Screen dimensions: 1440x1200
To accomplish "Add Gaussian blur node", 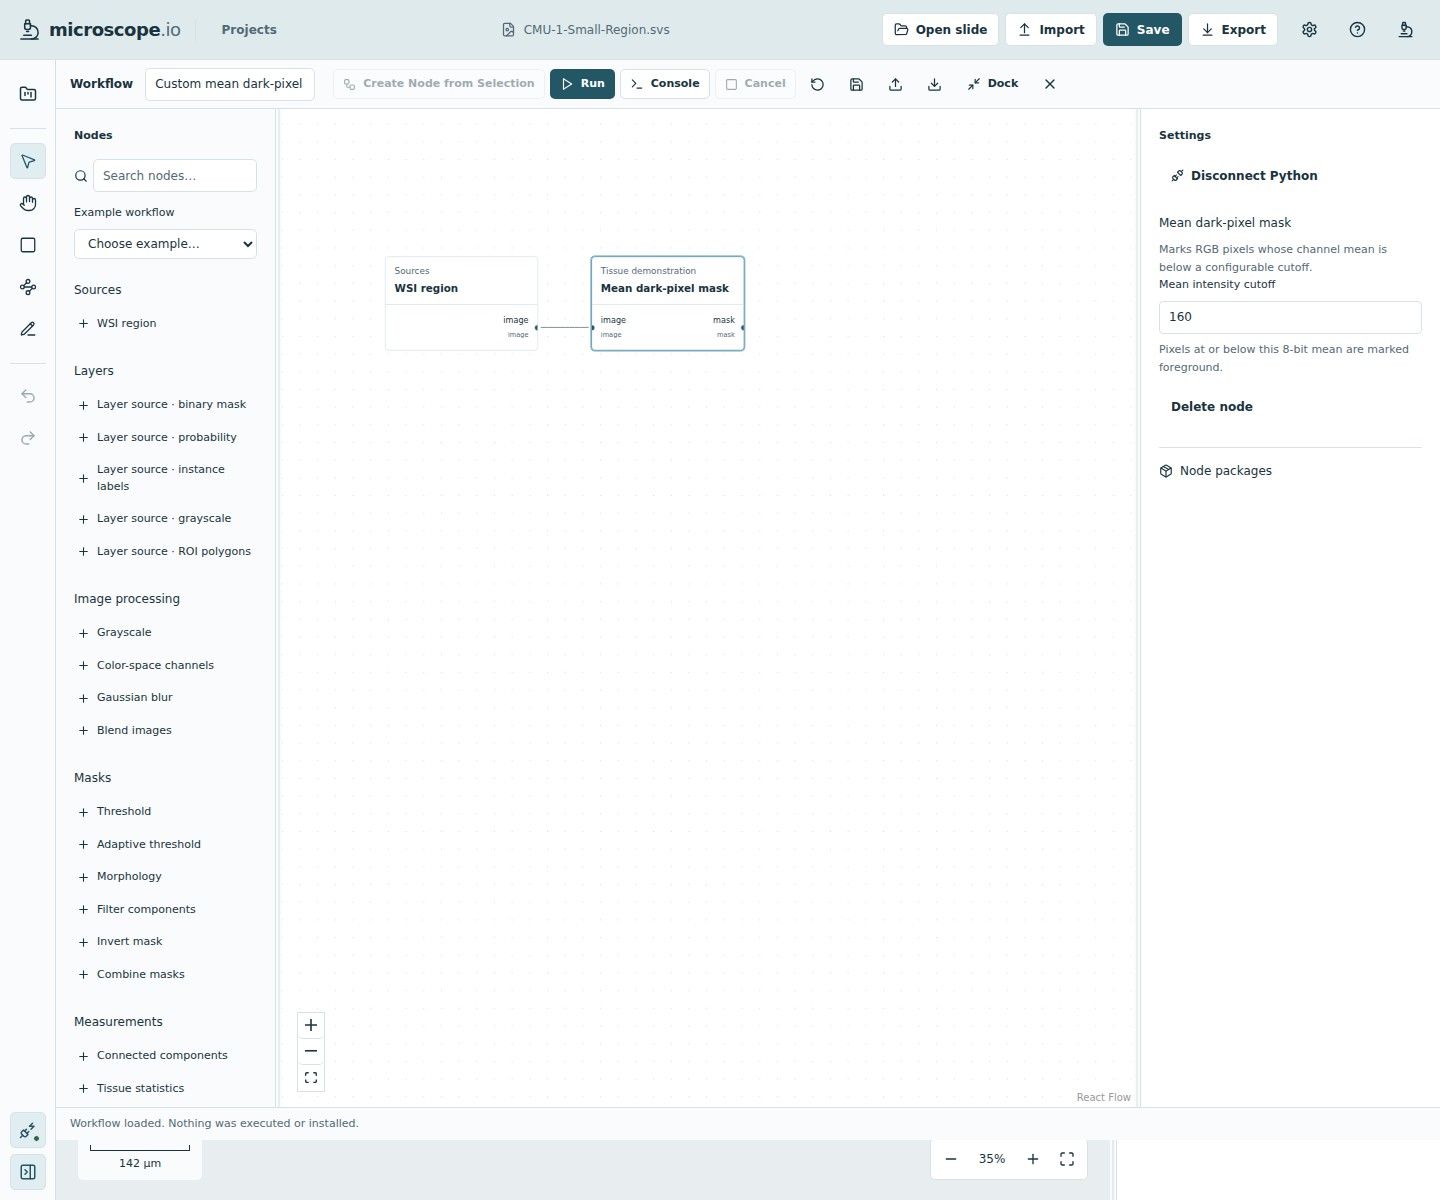I will pos(165,697).
